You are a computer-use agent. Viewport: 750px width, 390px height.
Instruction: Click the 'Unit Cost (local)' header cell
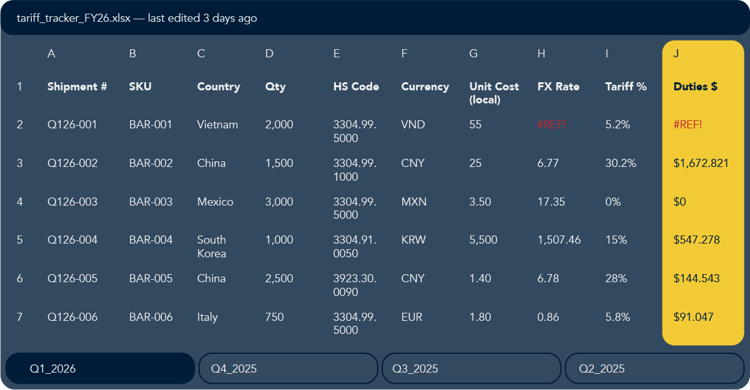tap(494, 93)
